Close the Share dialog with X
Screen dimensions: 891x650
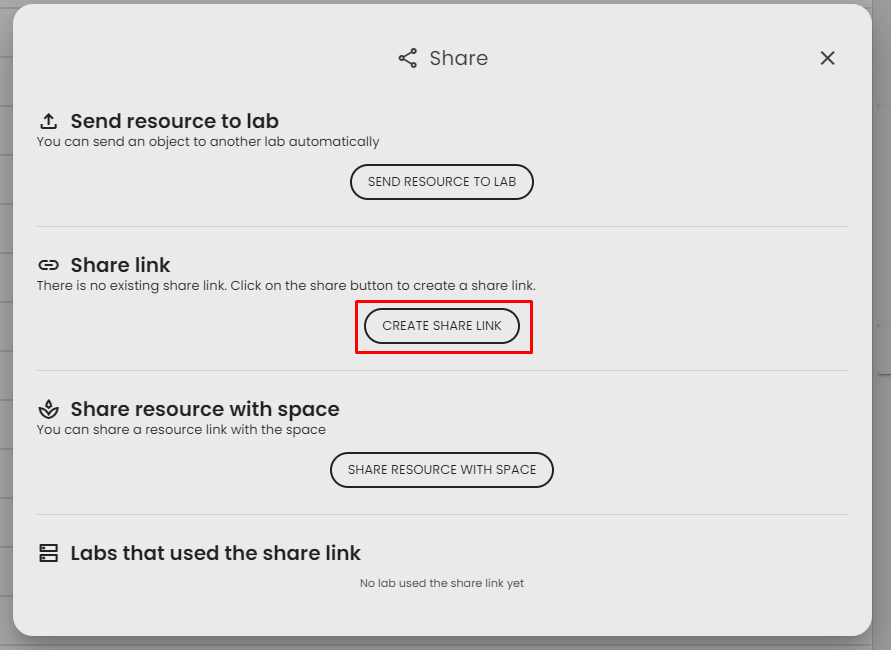pos(827,58)
